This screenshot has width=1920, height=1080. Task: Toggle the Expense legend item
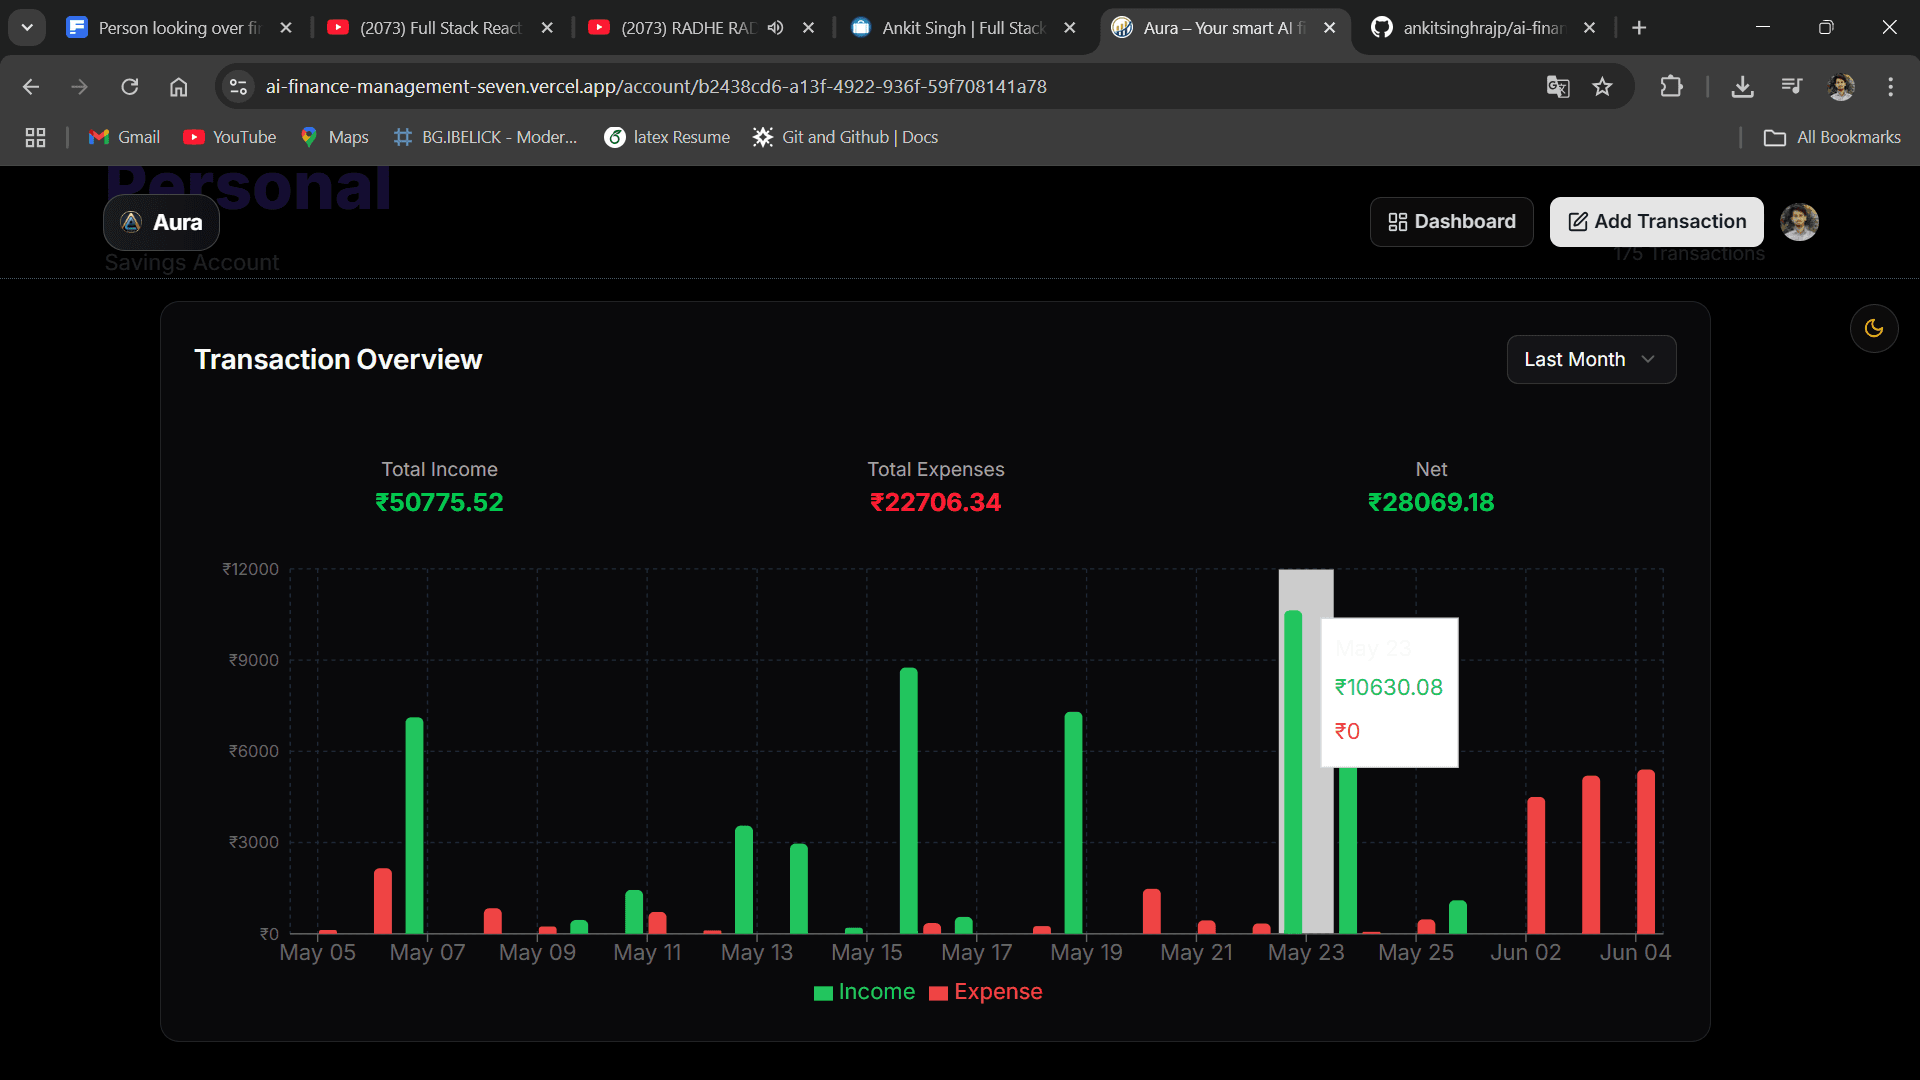[x=986, y=992]
